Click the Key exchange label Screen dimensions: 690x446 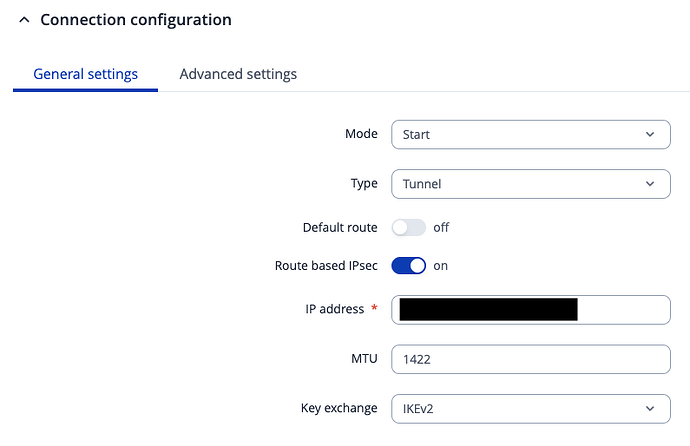pyautogui.click(x=339, y=408)
